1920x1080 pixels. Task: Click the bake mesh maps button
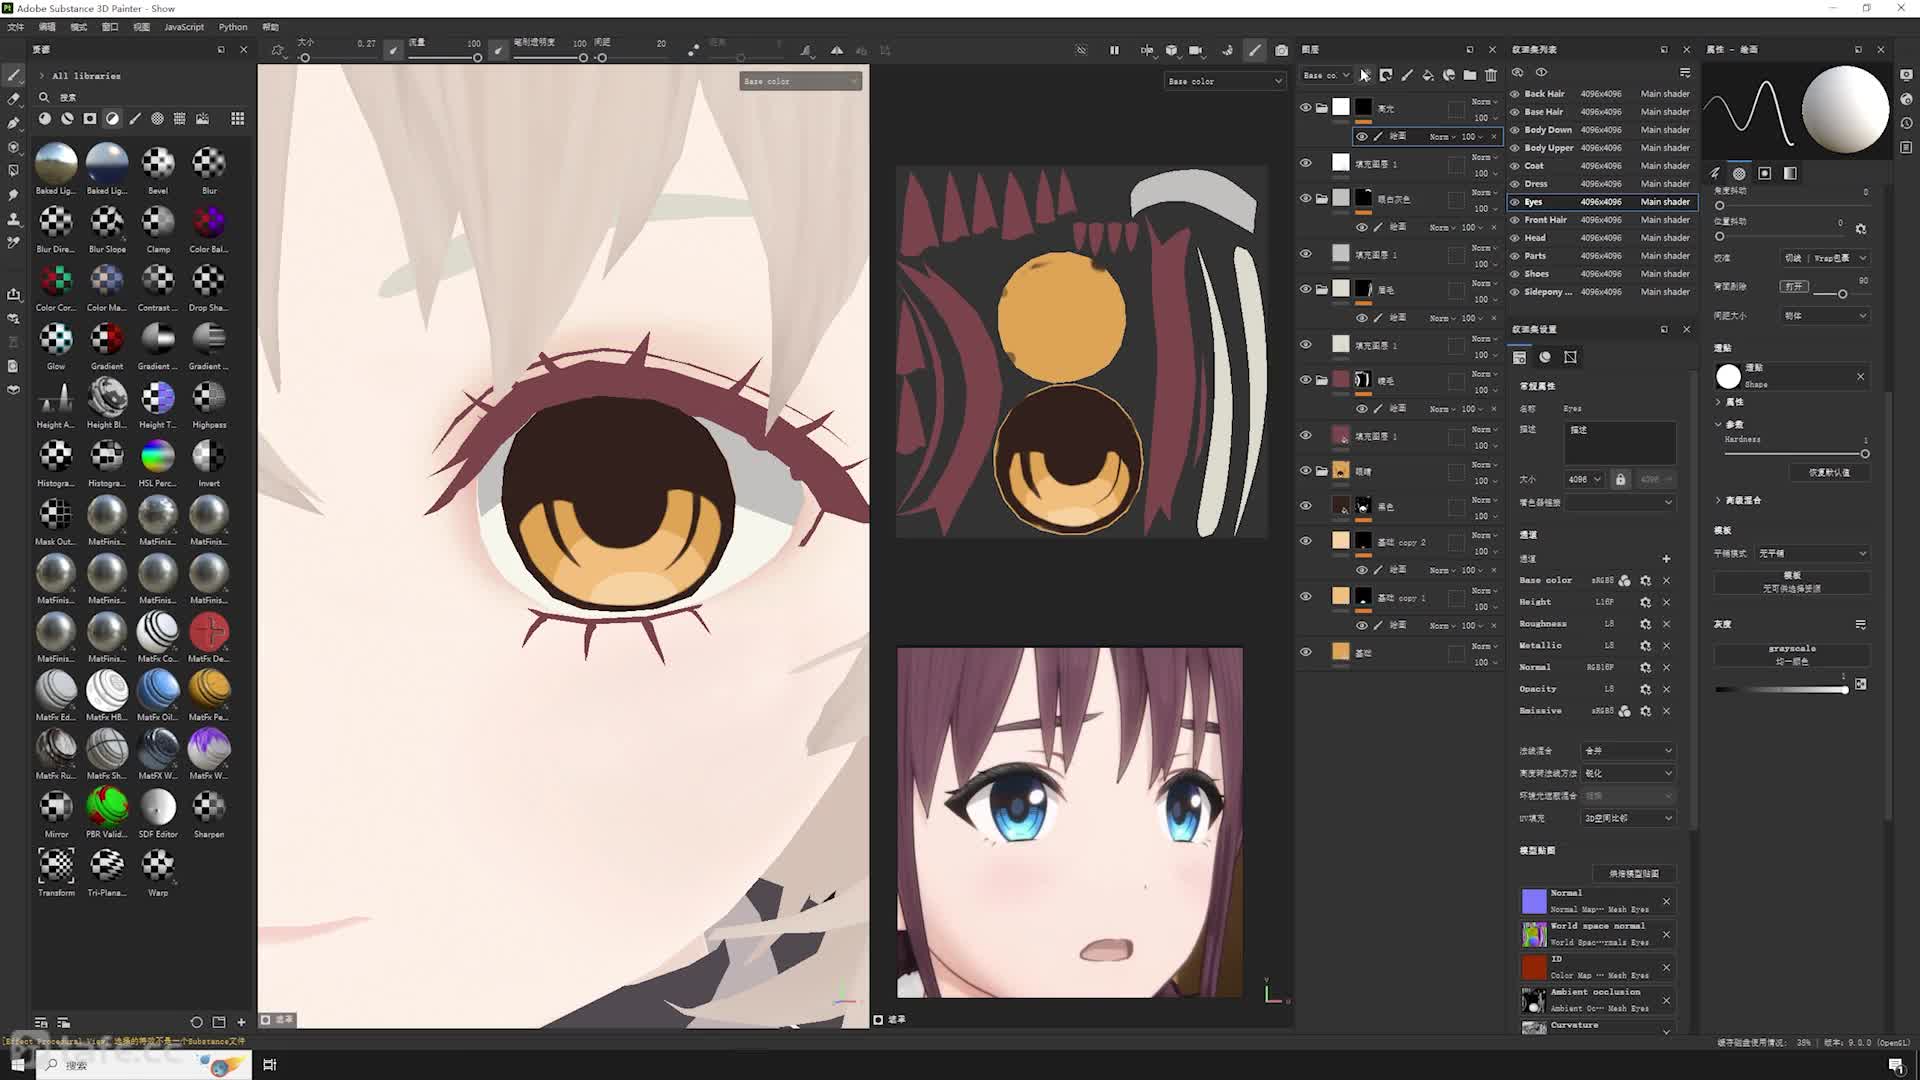tap(1633, 874)
